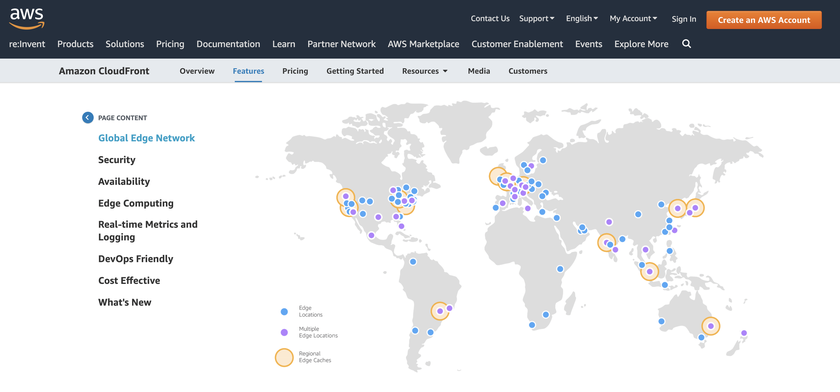Click Create an AWS Account button
The width and height of the screenshot is (840, 392).
(764, 20)
